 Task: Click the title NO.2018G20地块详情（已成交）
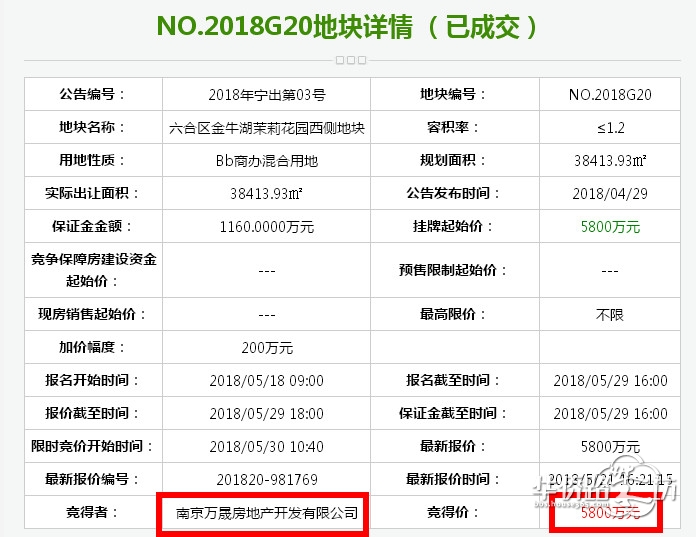[x=347, y=26]
